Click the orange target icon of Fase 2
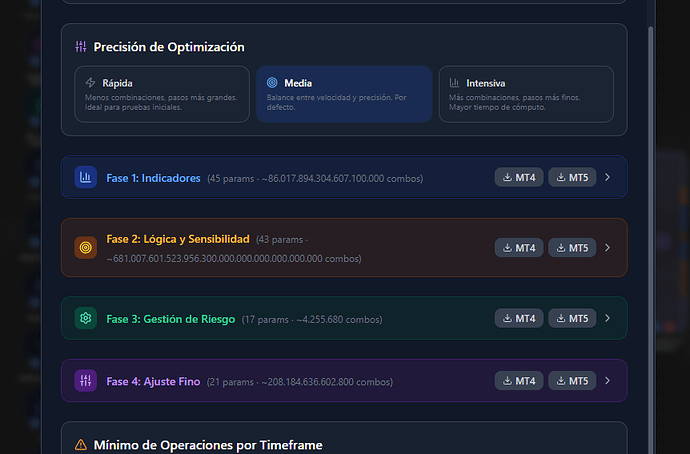This screenshot has height=454, width=690. (x=85, y=248)
